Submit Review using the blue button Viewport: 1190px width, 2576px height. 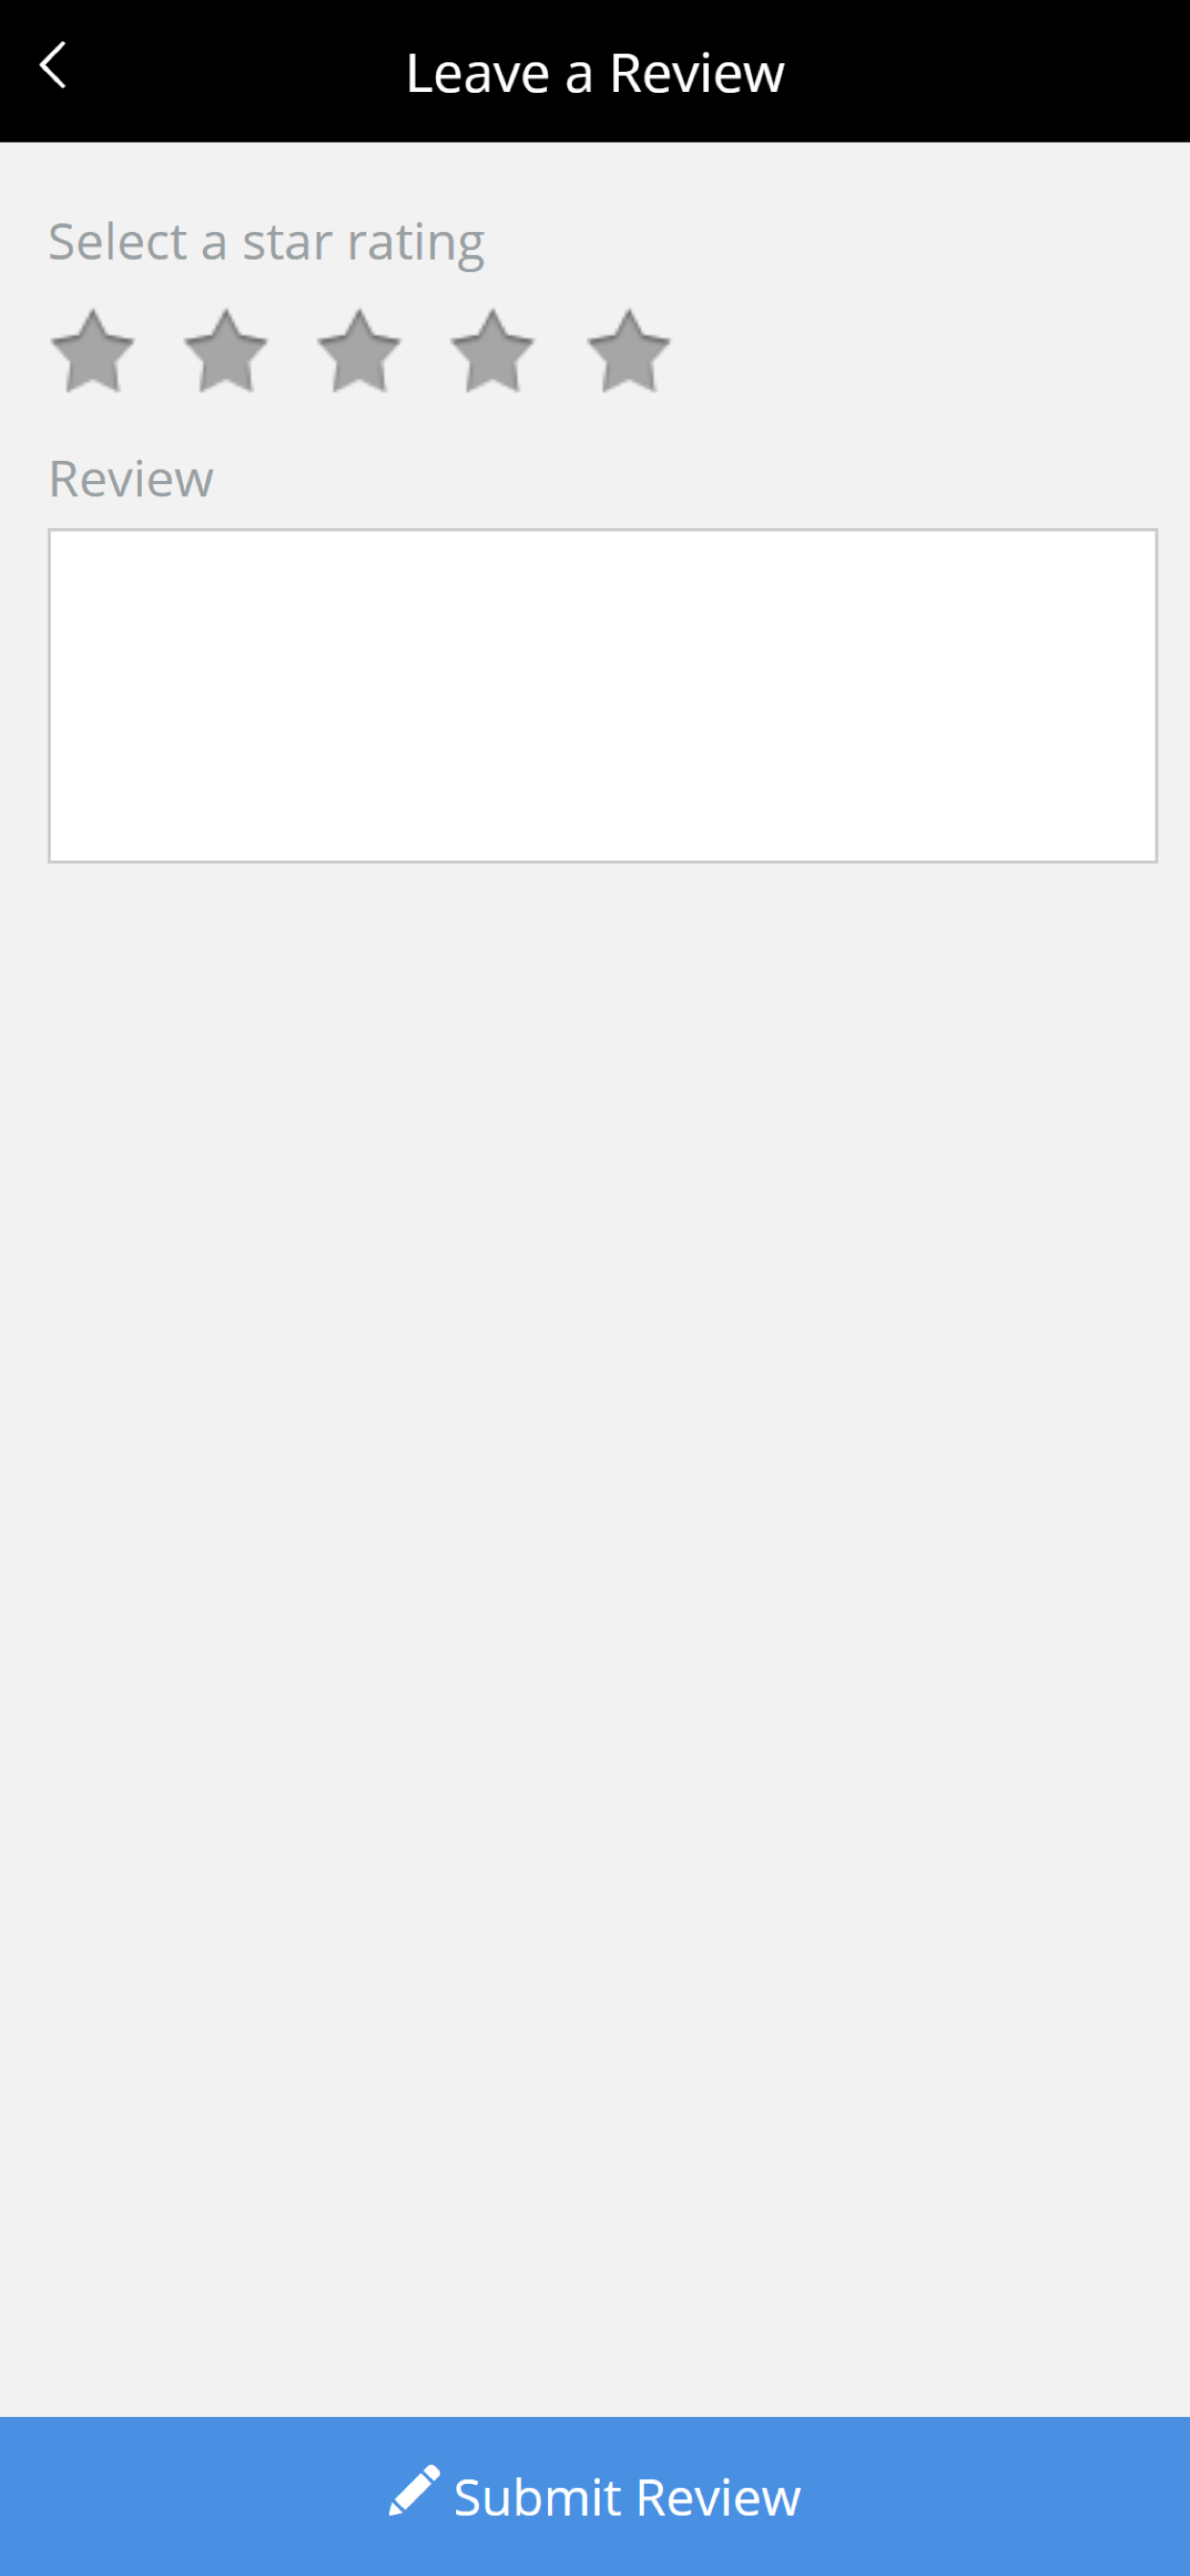click(595, 2496)
